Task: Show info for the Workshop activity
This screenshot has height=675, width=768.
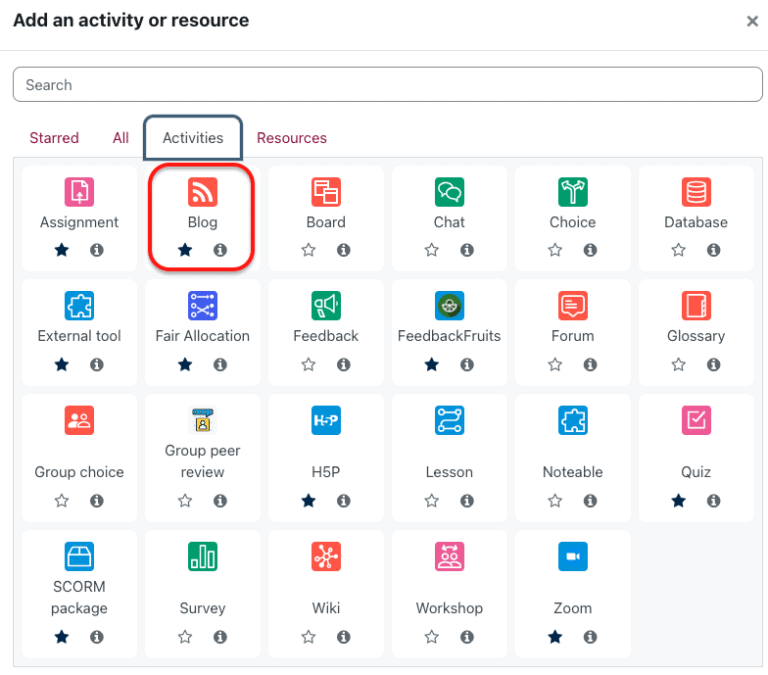Action: coord(467,637)
